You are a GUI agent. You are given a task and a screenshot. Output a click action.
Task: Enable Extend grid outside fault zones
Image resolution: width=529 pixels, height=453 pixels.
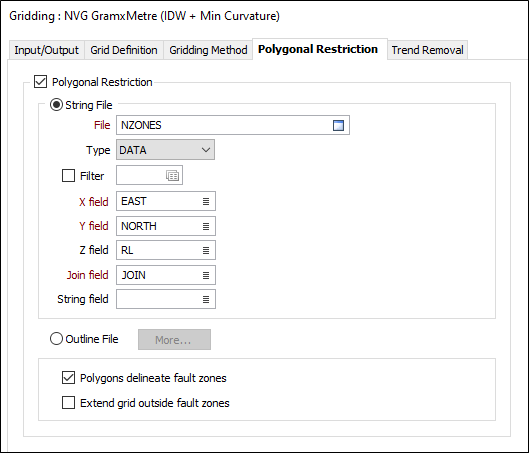[x=68, y=403]
